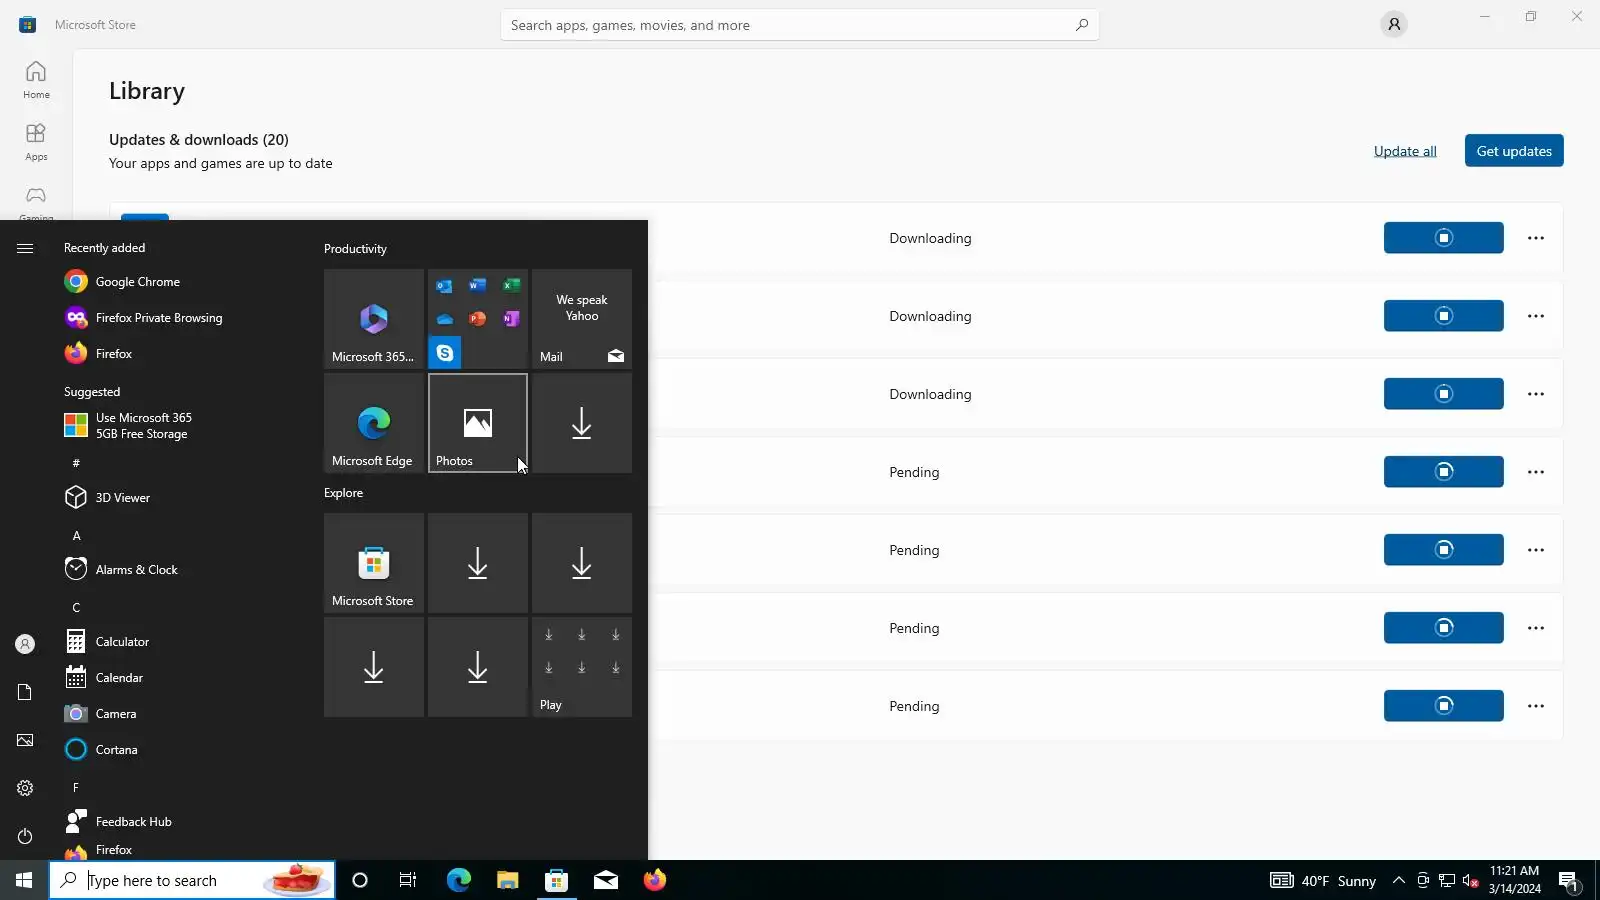Viewport: 1600px width, 900px height.
Task: Open Firefox from the taskbar
Action: (655, 880)
